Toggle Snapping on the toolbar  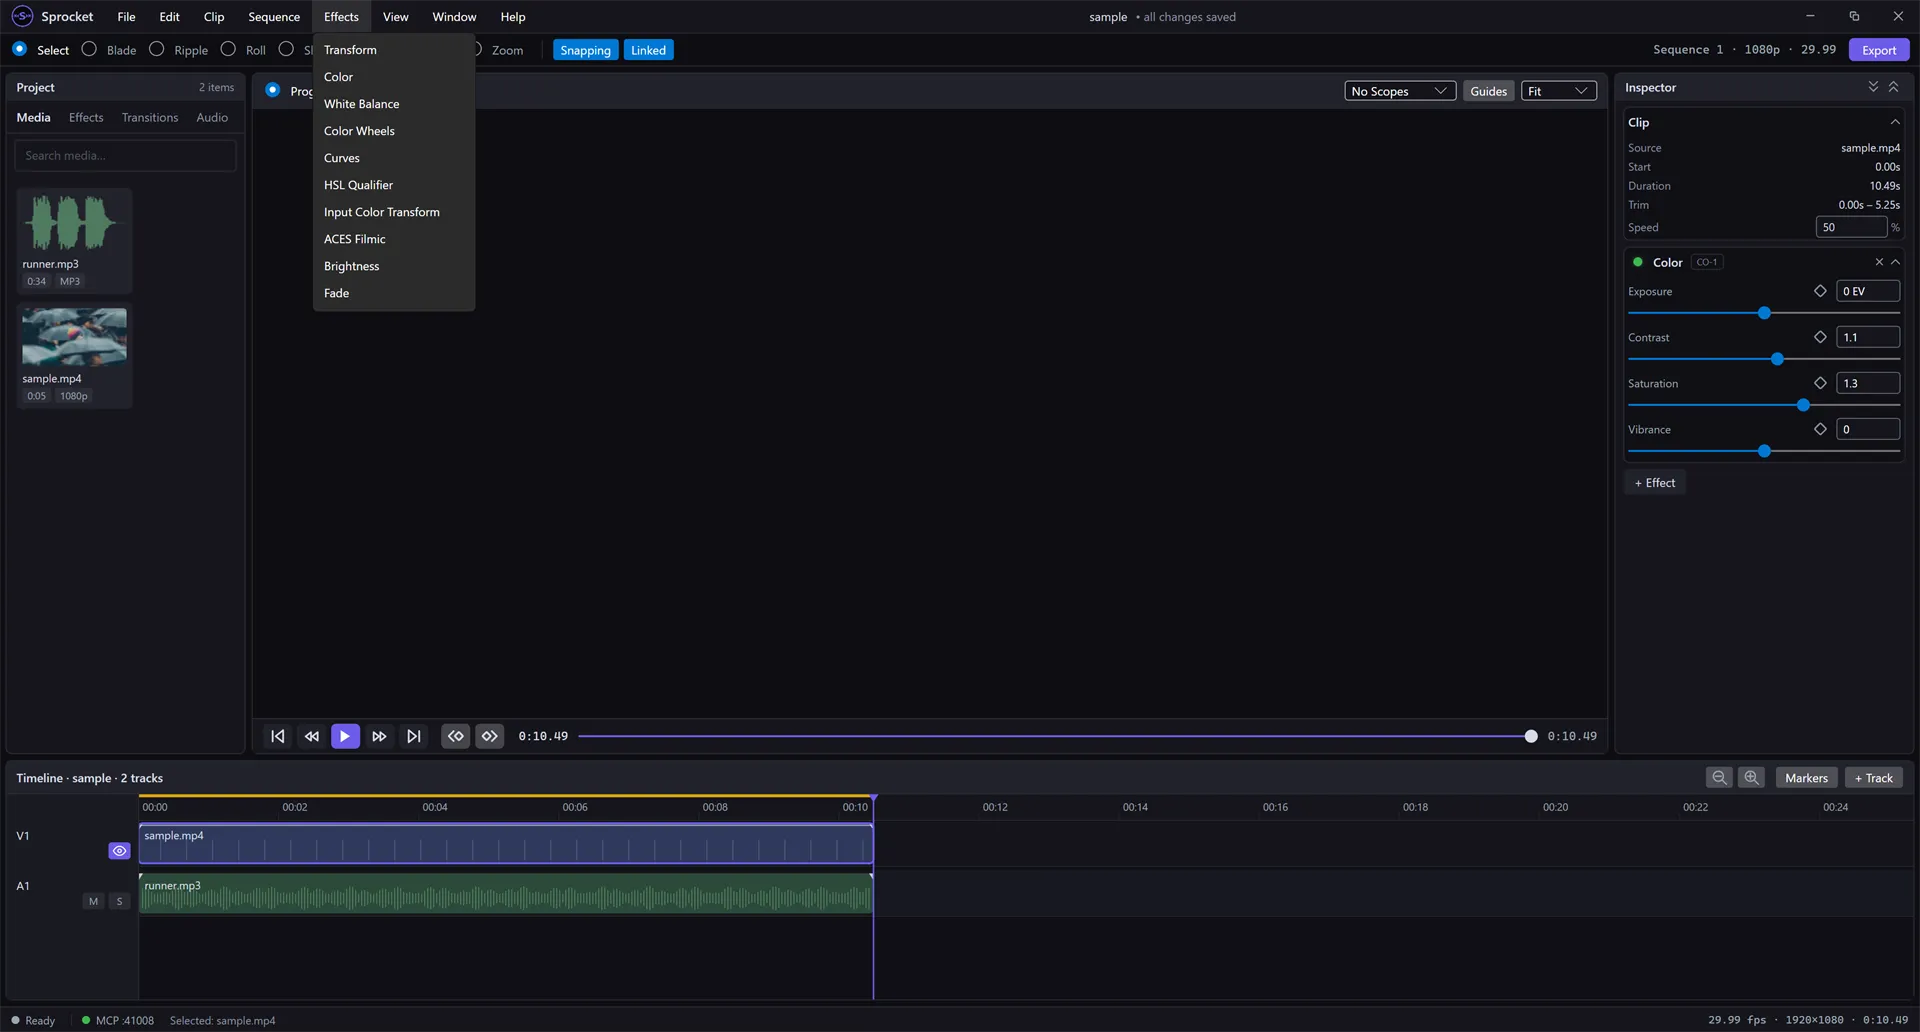tap(585, 50)
